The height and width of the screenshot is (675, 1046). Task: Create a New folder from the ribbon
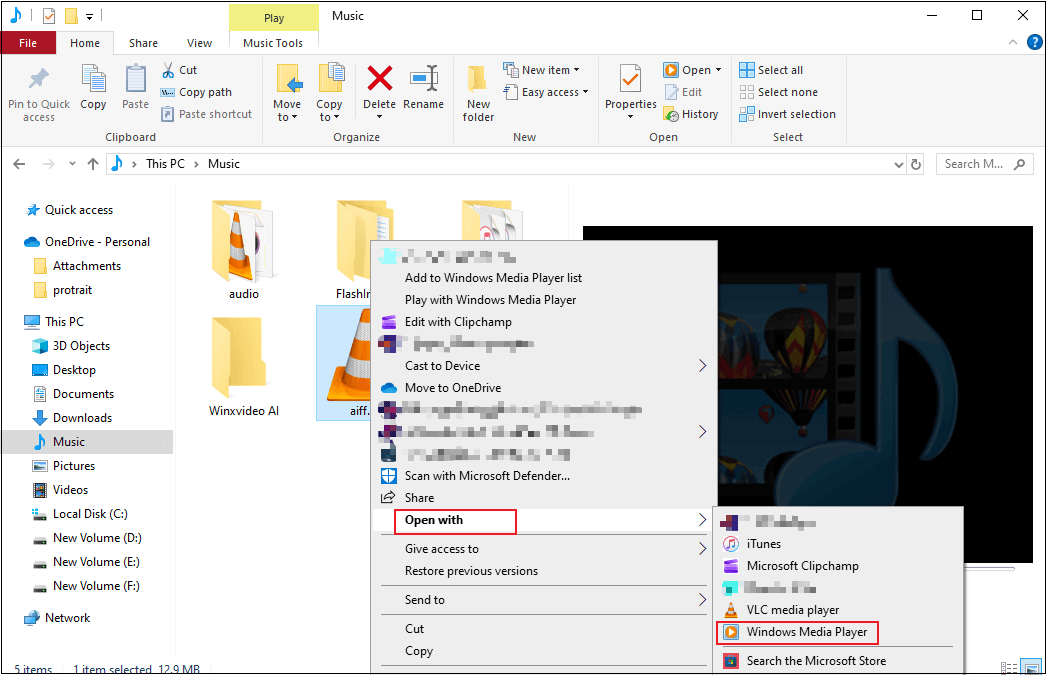[x=477, y=92]
